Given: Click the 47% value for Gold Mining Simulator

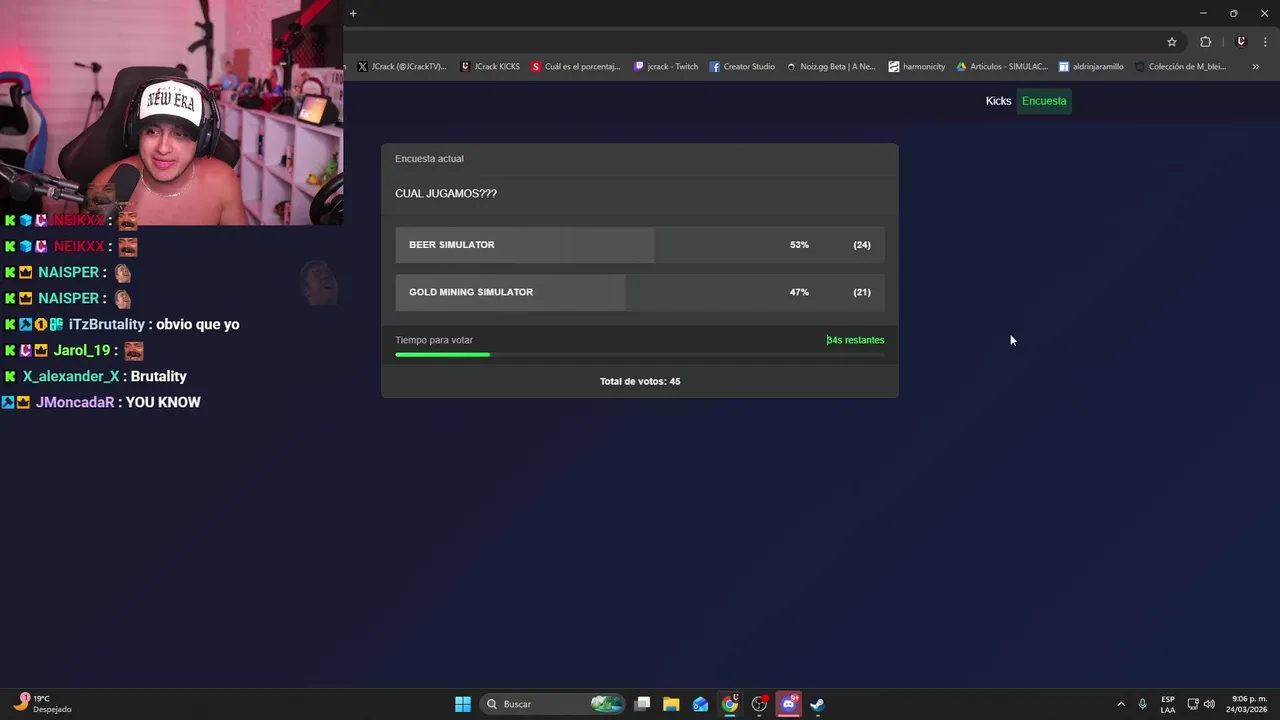Looking at the screenshot, I should (x=799, y=292).
